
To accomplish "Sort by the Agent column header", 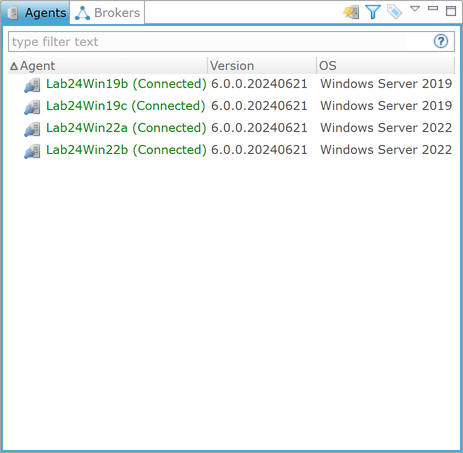I will 107,66.
